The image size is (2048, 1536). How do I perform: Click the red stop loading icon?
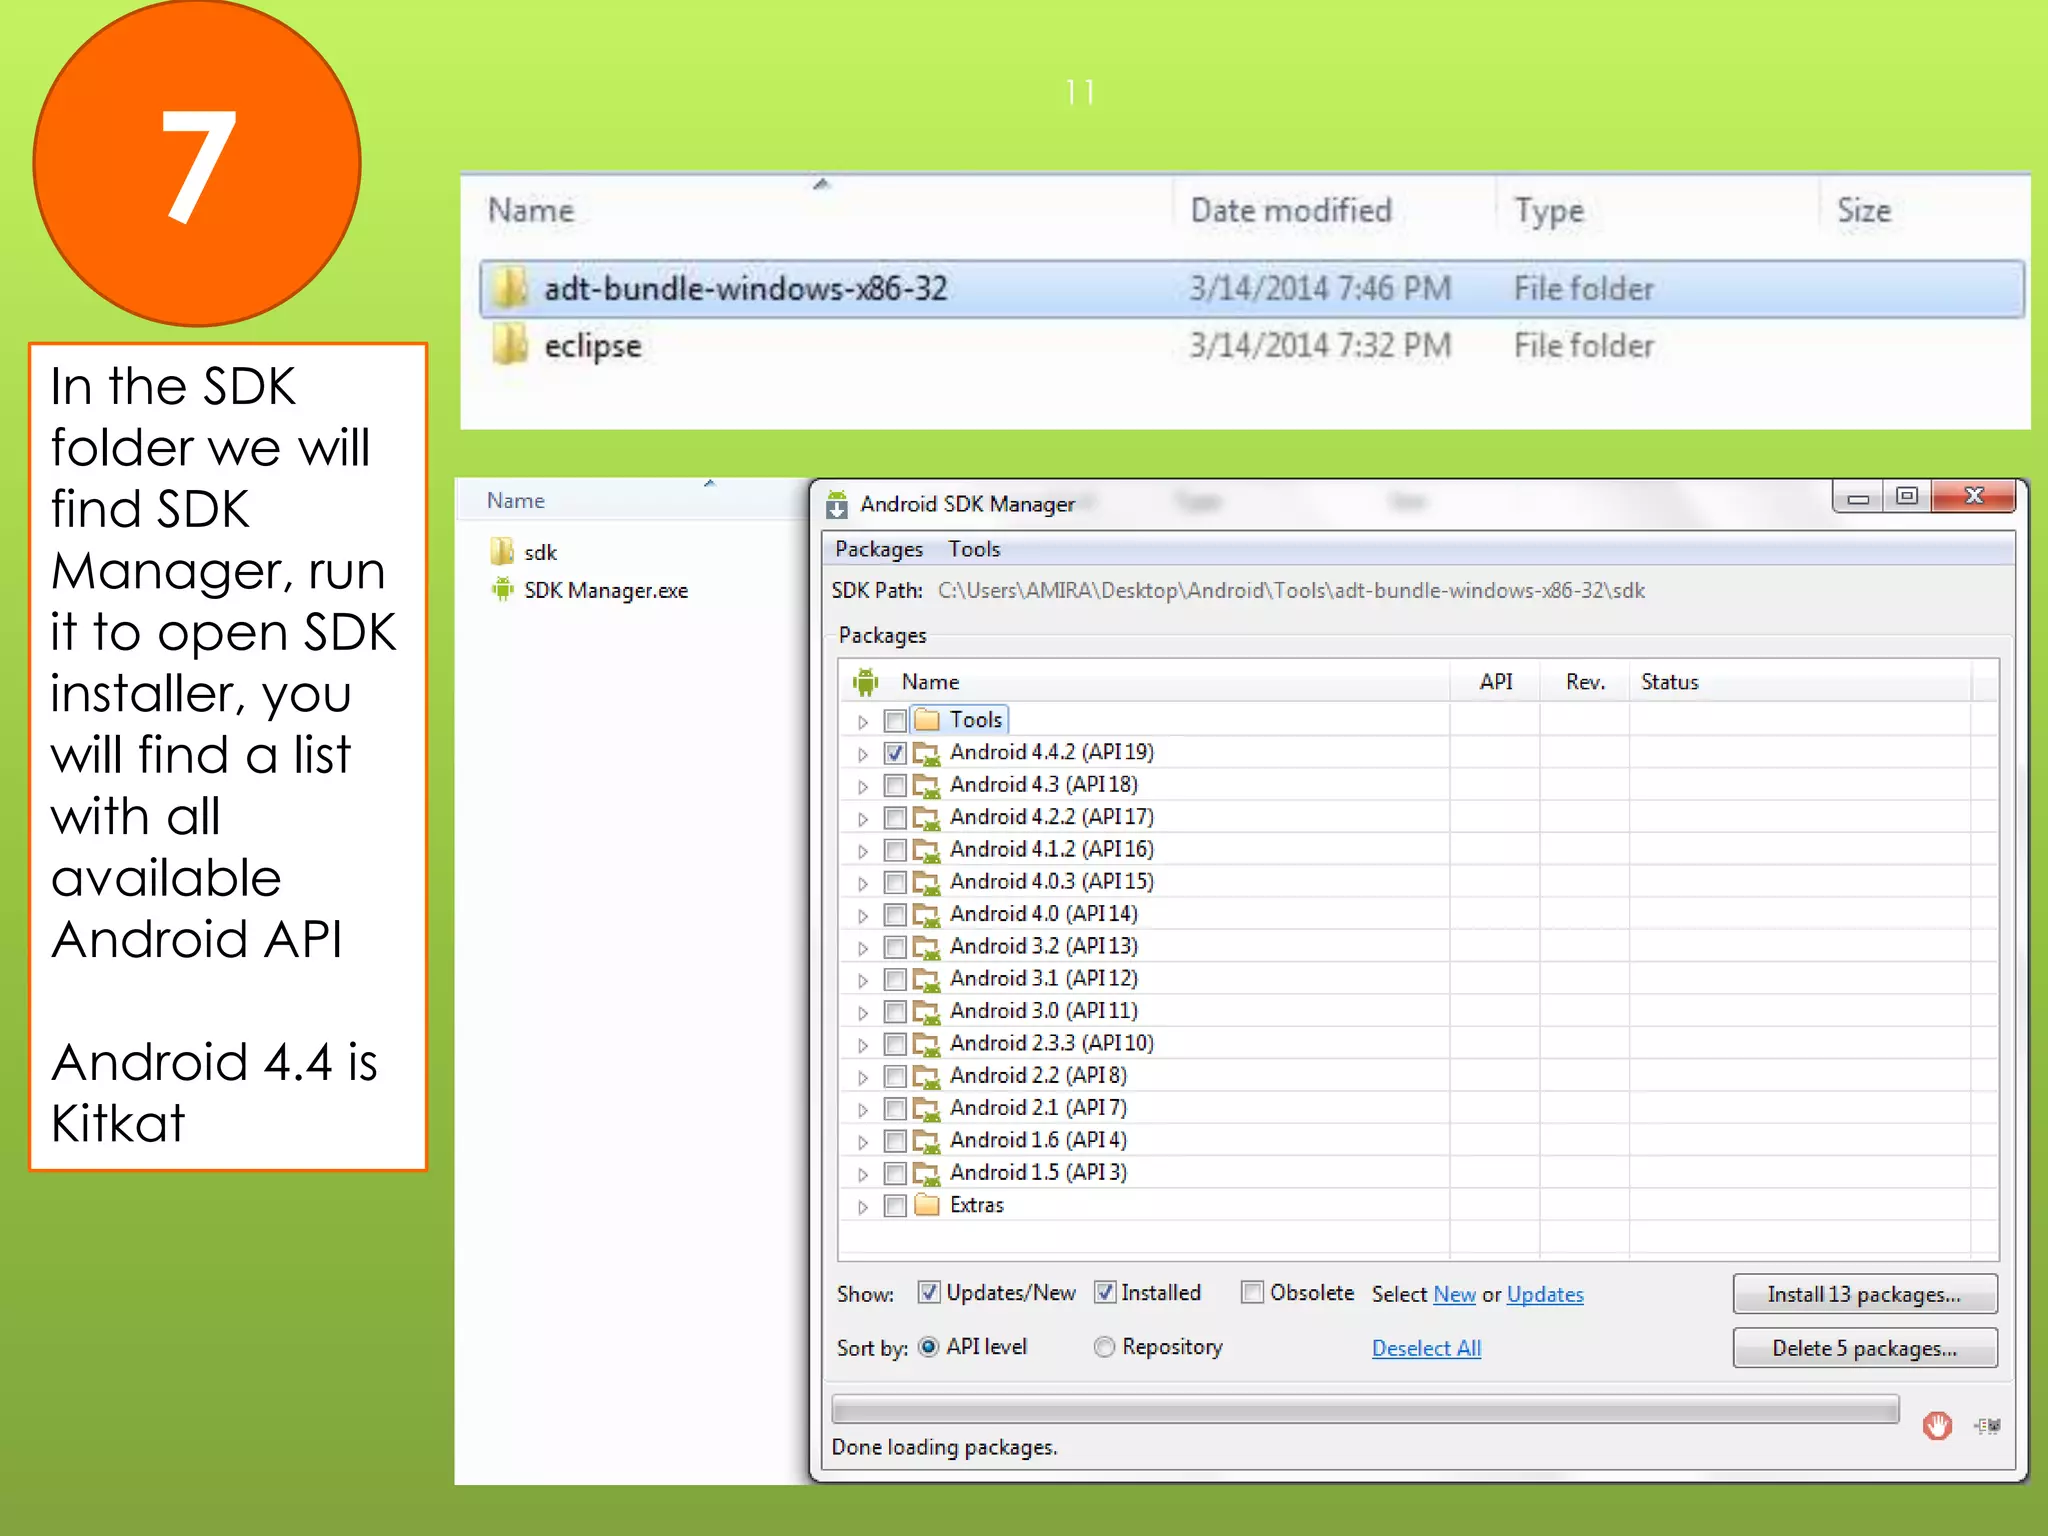(1937, 1425)
